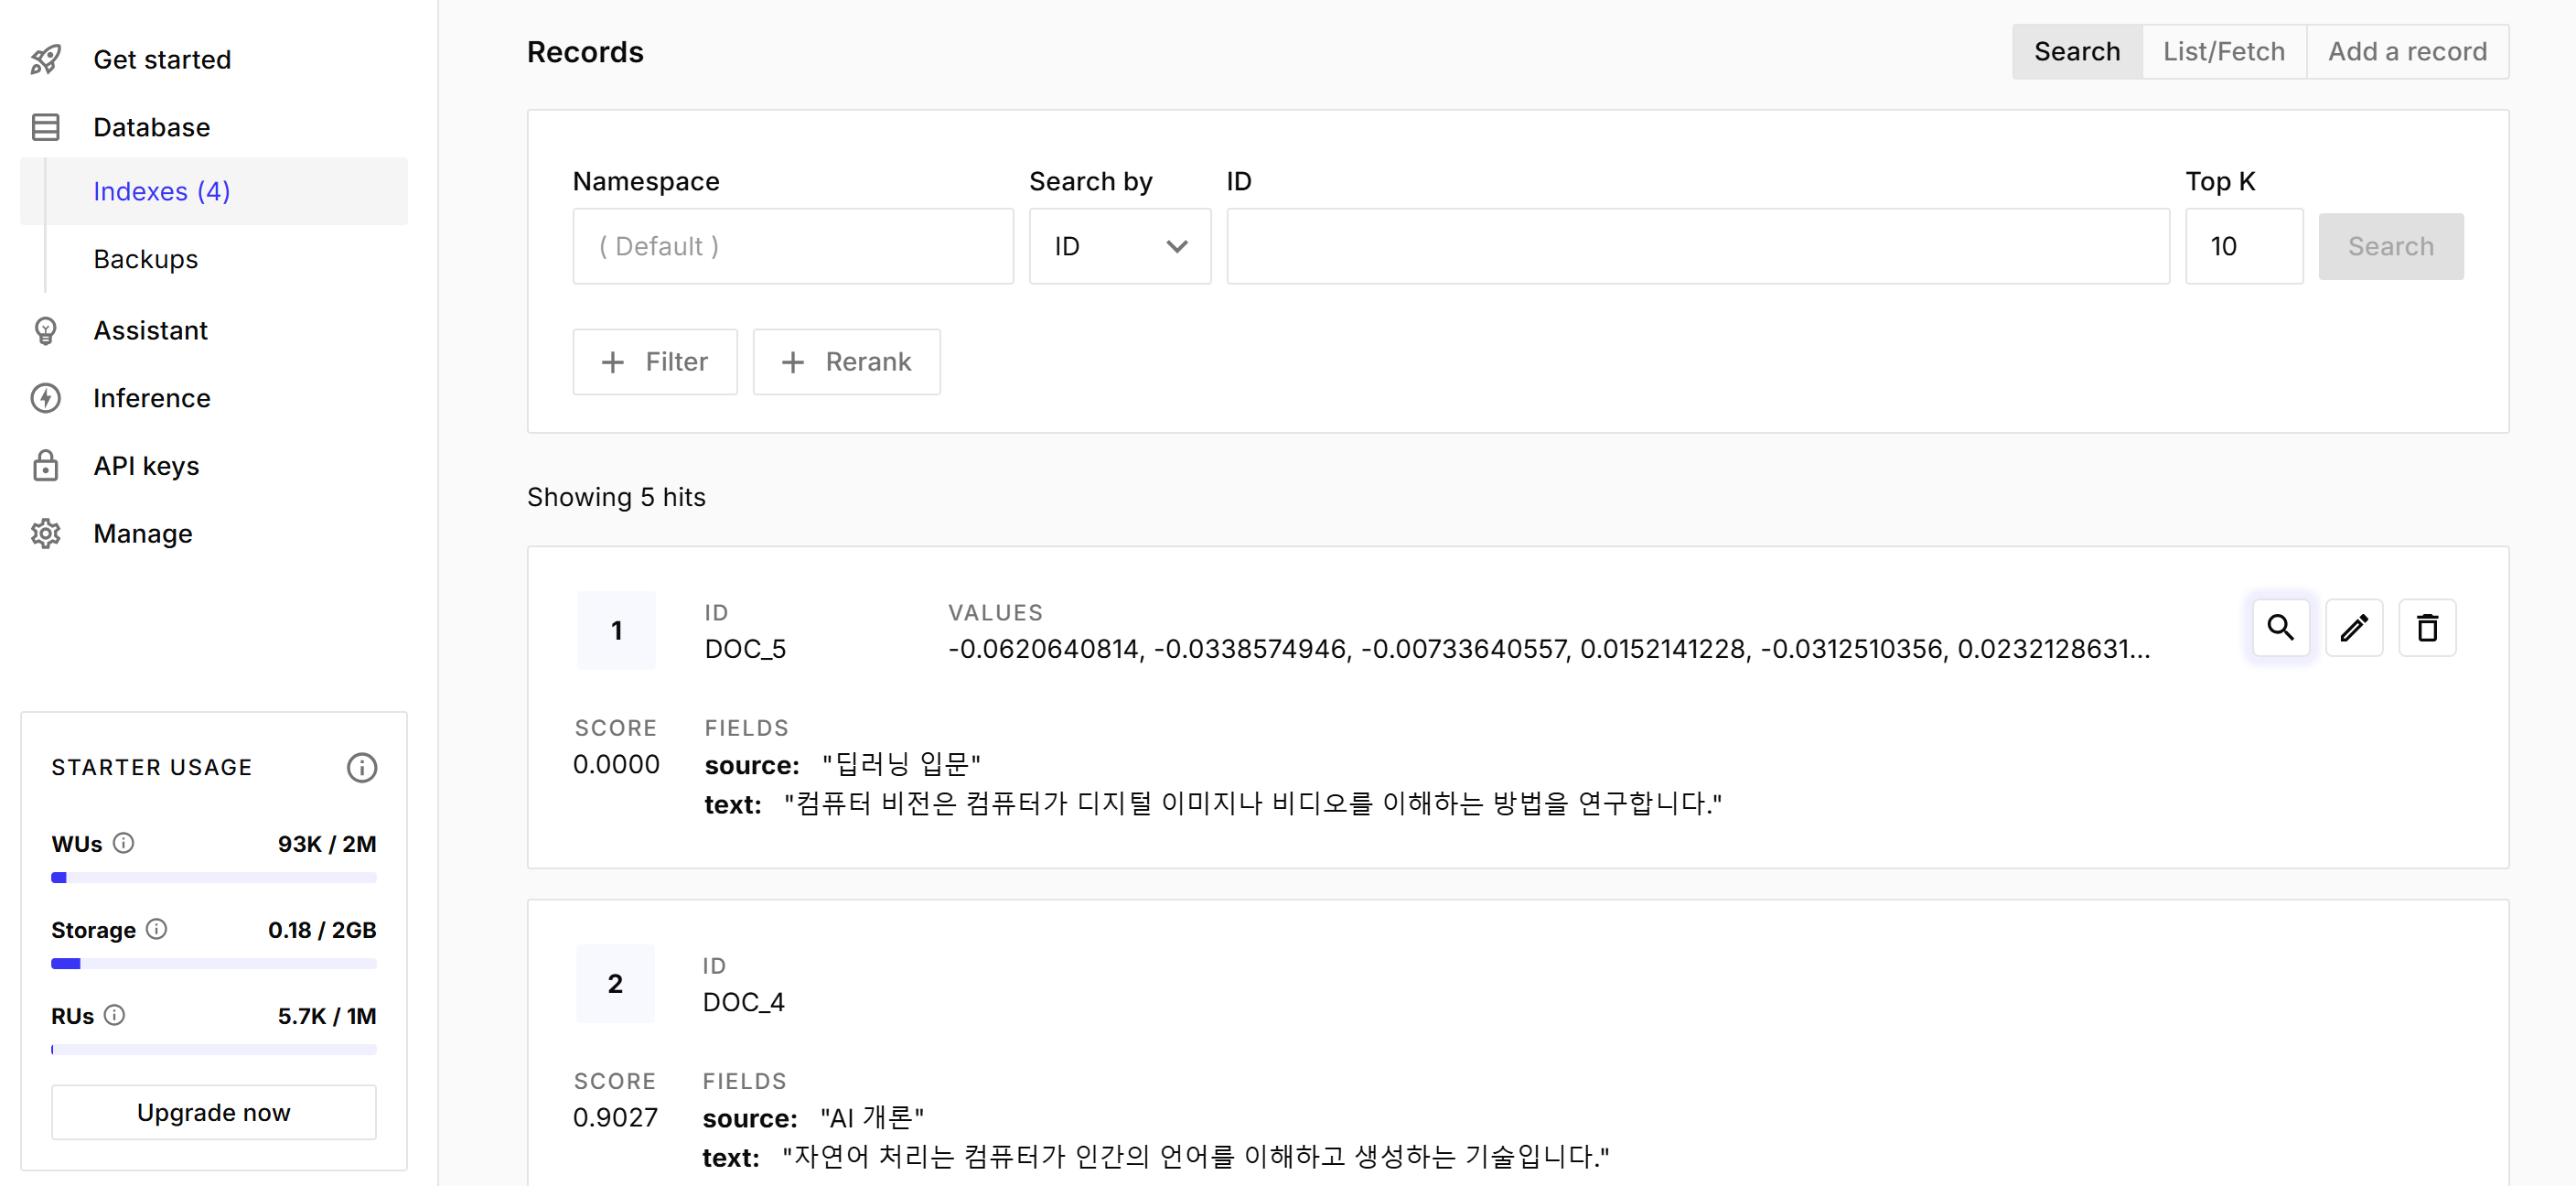This screenshot has height=1186, width=2576.
Task: Switch to the Add a record tab
Action: pyautogui.click(x=2406, y=52)
